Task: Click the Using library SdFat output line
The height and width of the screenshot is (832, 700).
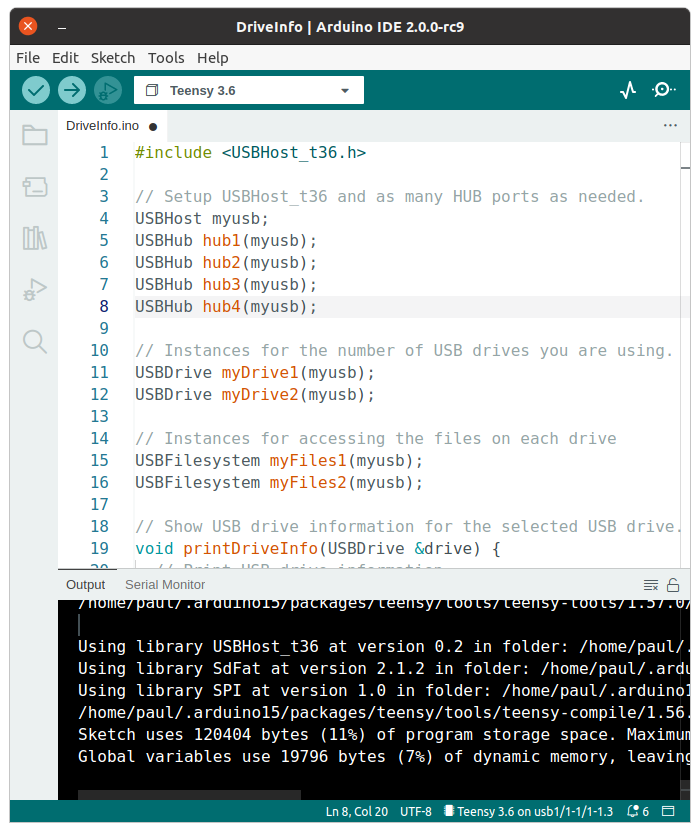Action: [384, 669]
